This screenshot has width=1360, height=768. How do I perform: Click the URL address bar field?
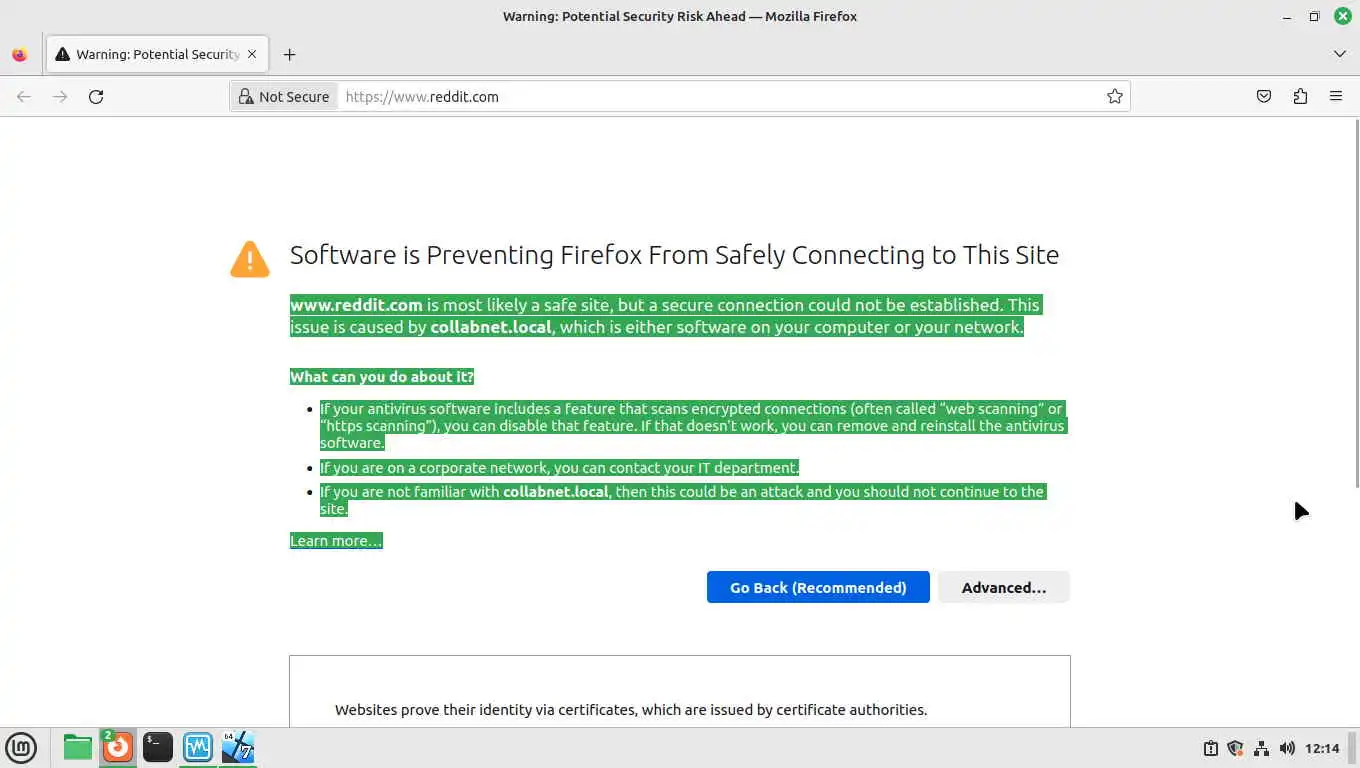720,97
